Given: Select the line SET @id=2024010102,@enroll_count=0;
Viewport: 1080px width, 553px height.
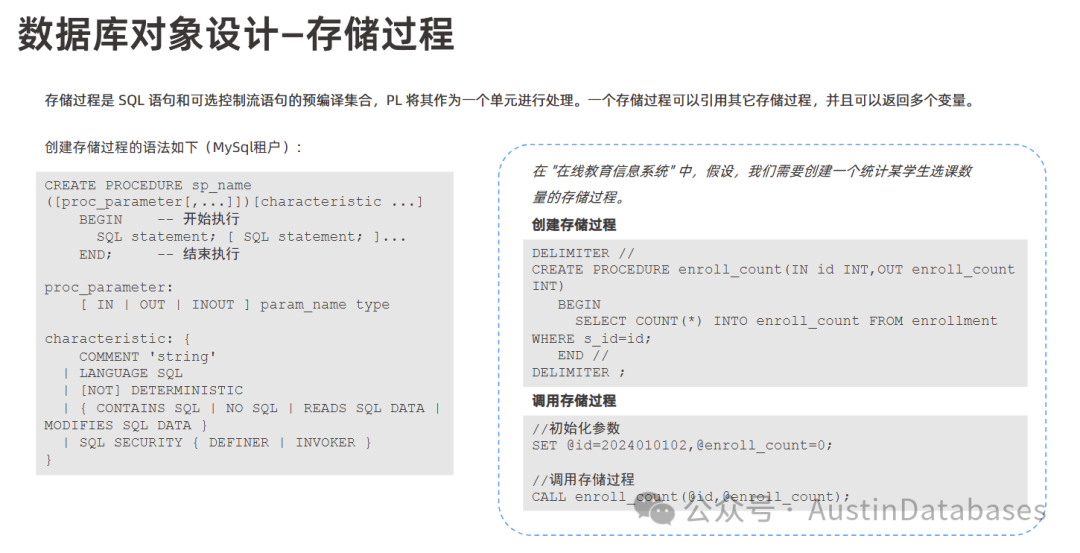Looking at the screenshot, I should coord(682,445).
